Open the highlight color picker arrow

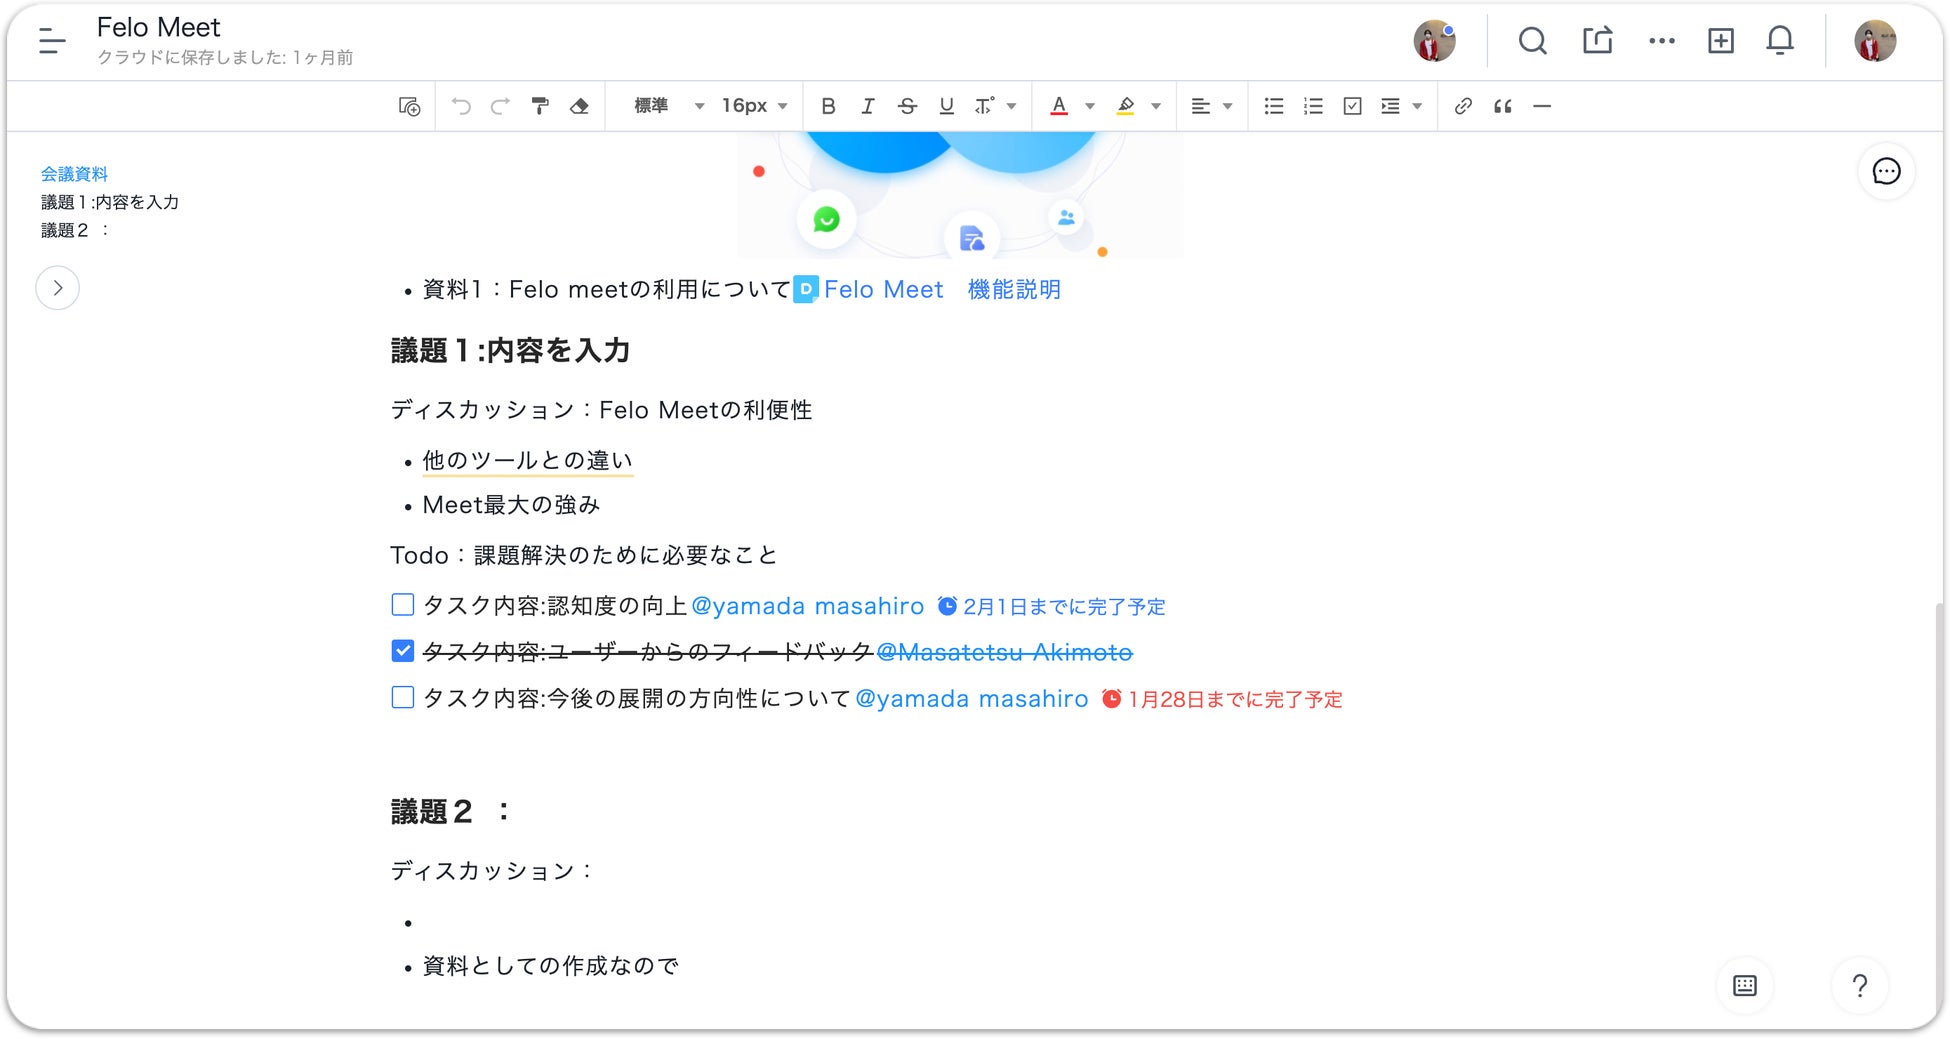pos(1156,106)
